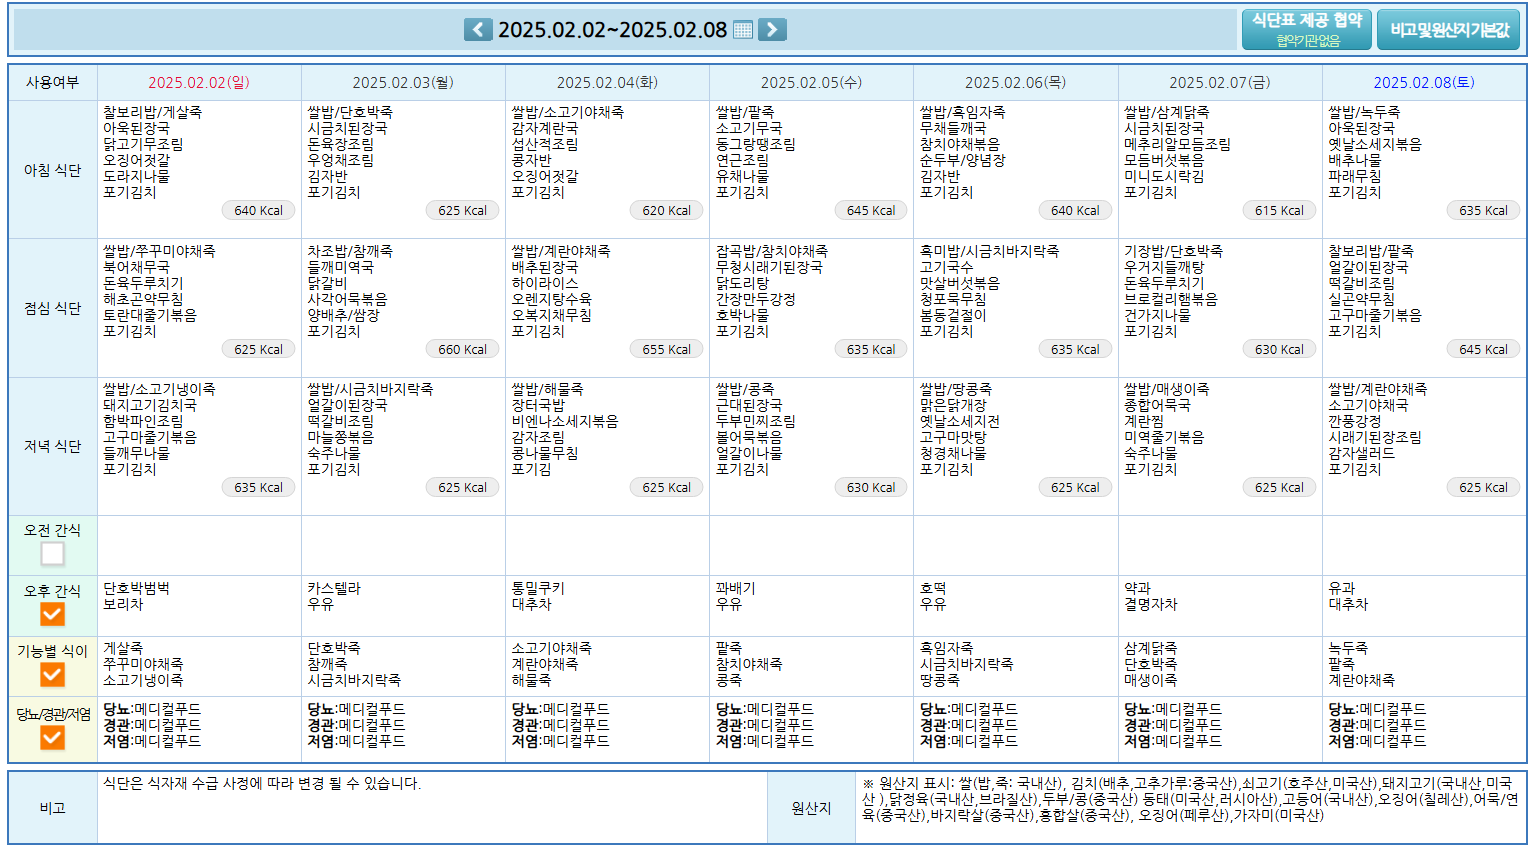Click Monday lunch 660 Kcal badge
The width and height of the screenshot is (1535, 848).
click(463, 349)
